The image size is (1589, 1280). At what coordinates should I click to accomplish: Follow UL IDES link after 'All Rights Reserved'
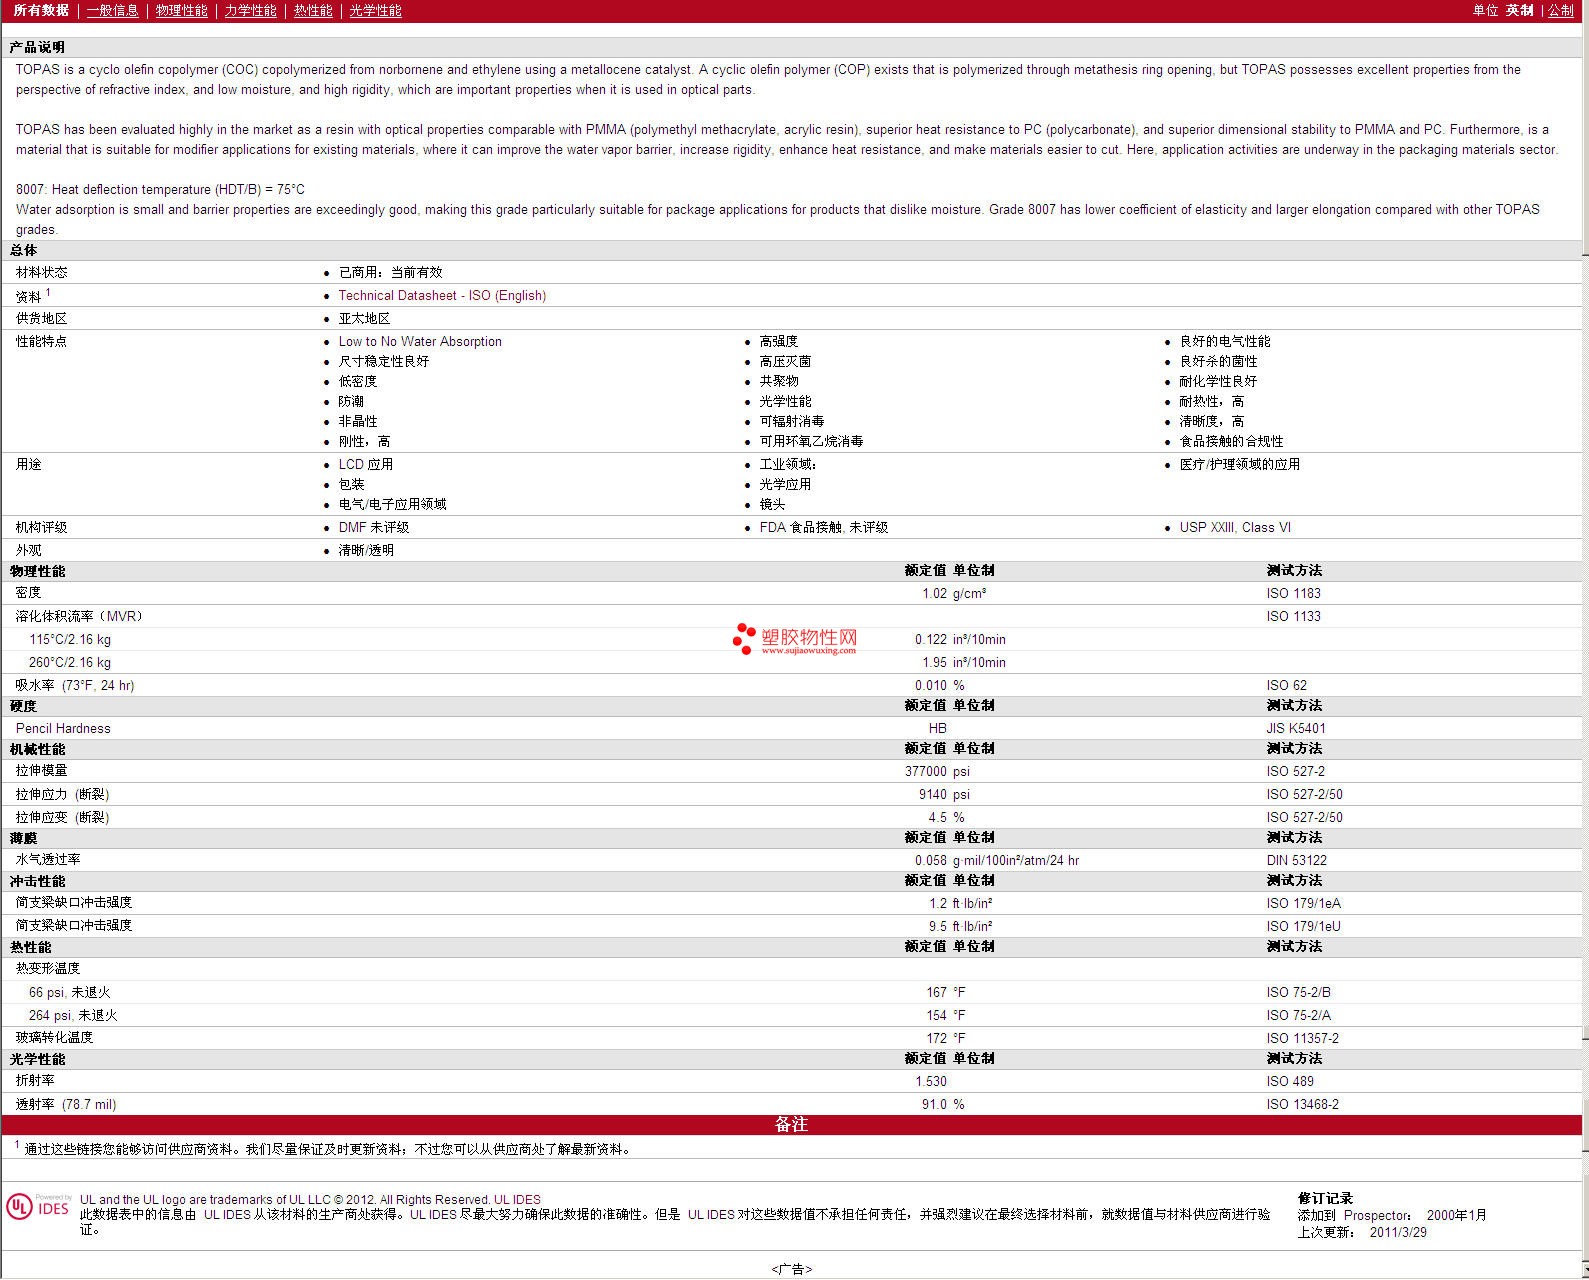[517, 1199]
